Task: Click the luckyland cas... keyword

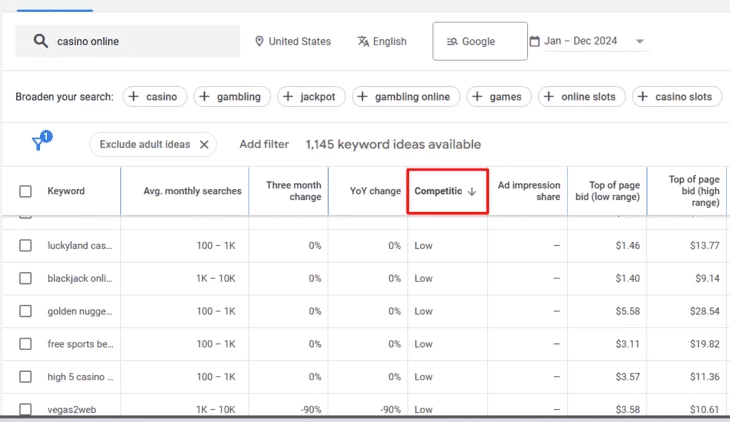Action: click(80, 245)
